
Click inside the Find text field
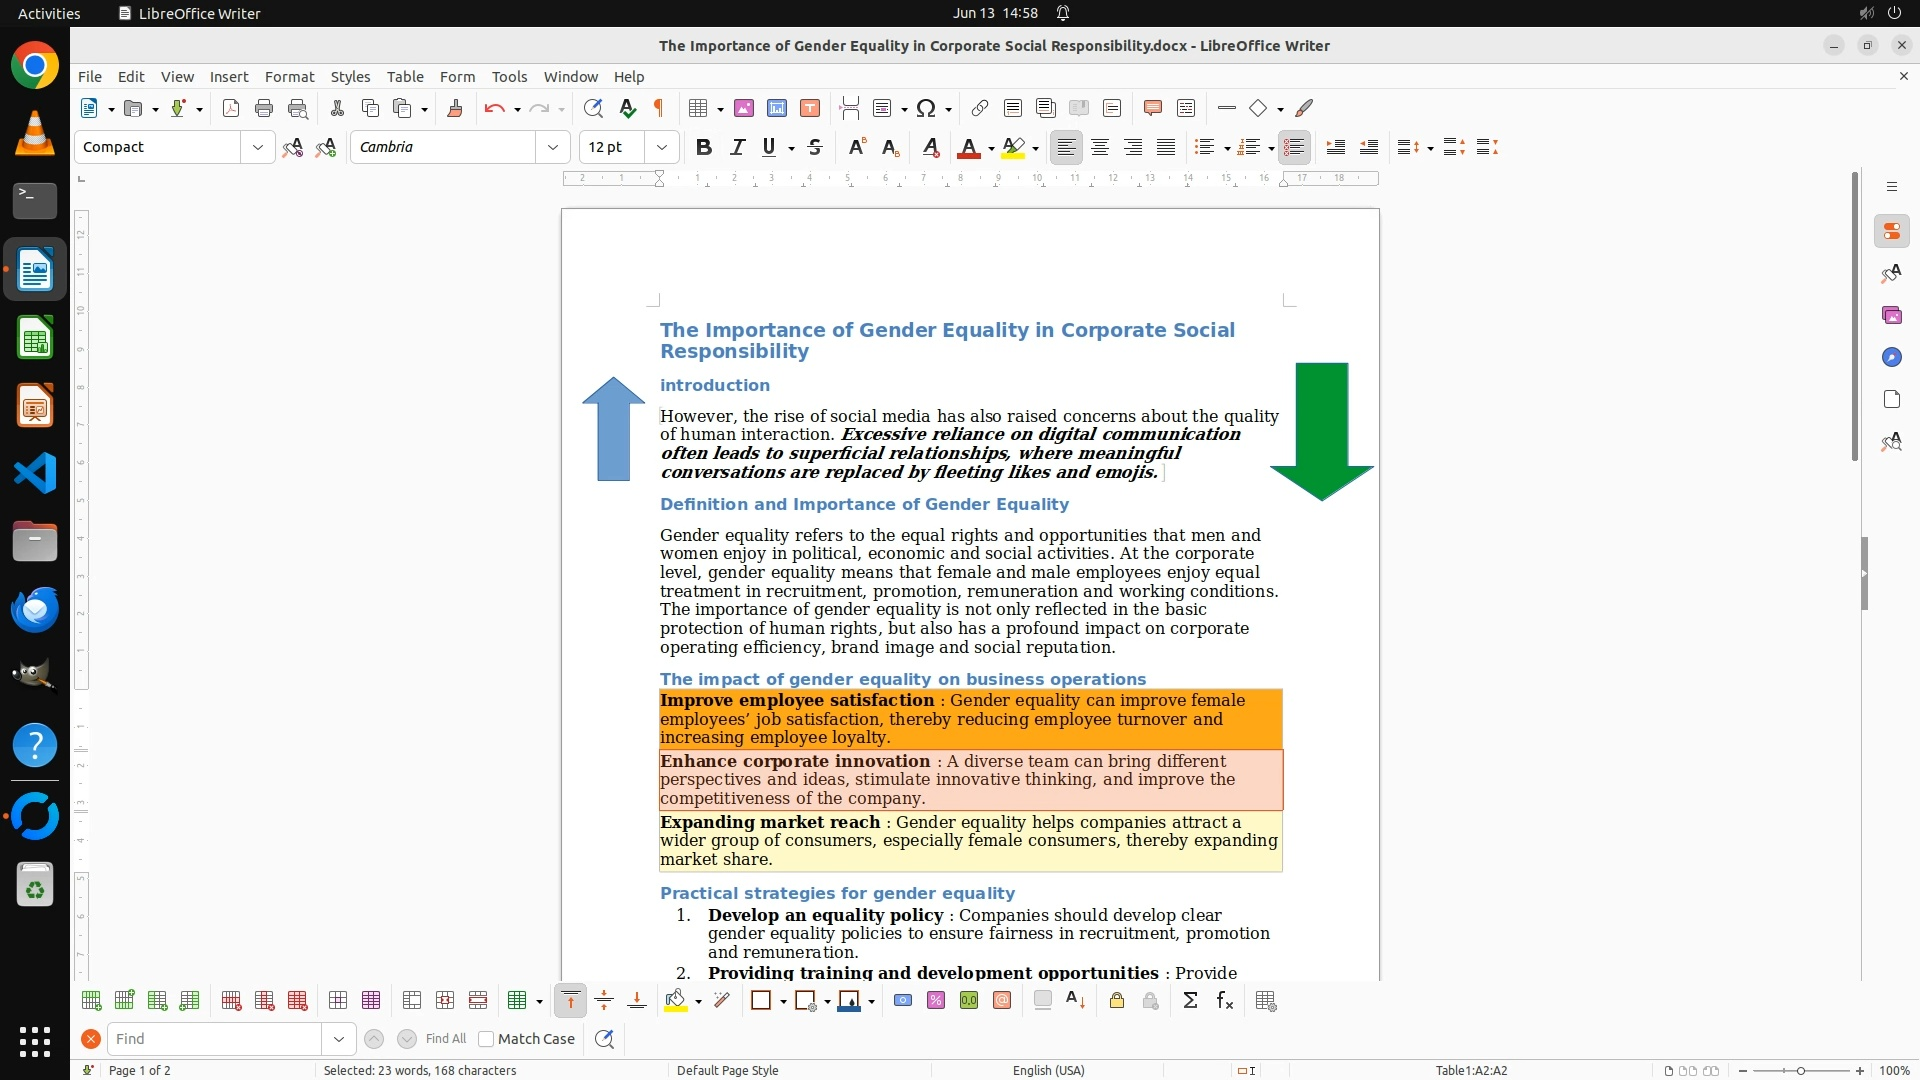coord(215,1039)
